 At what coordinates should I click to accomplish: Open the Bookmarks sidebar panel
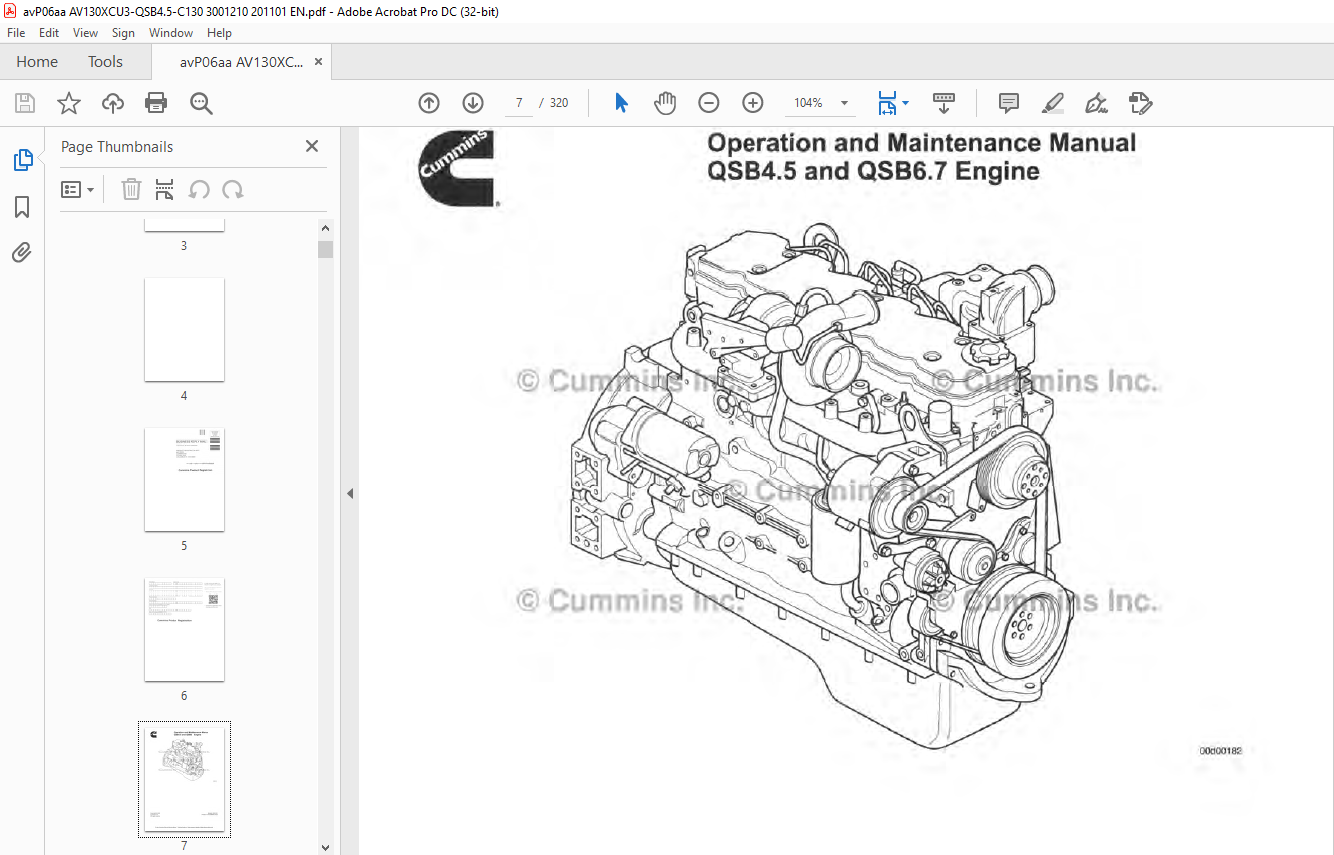pyautogui.click(x=22, y=207)
